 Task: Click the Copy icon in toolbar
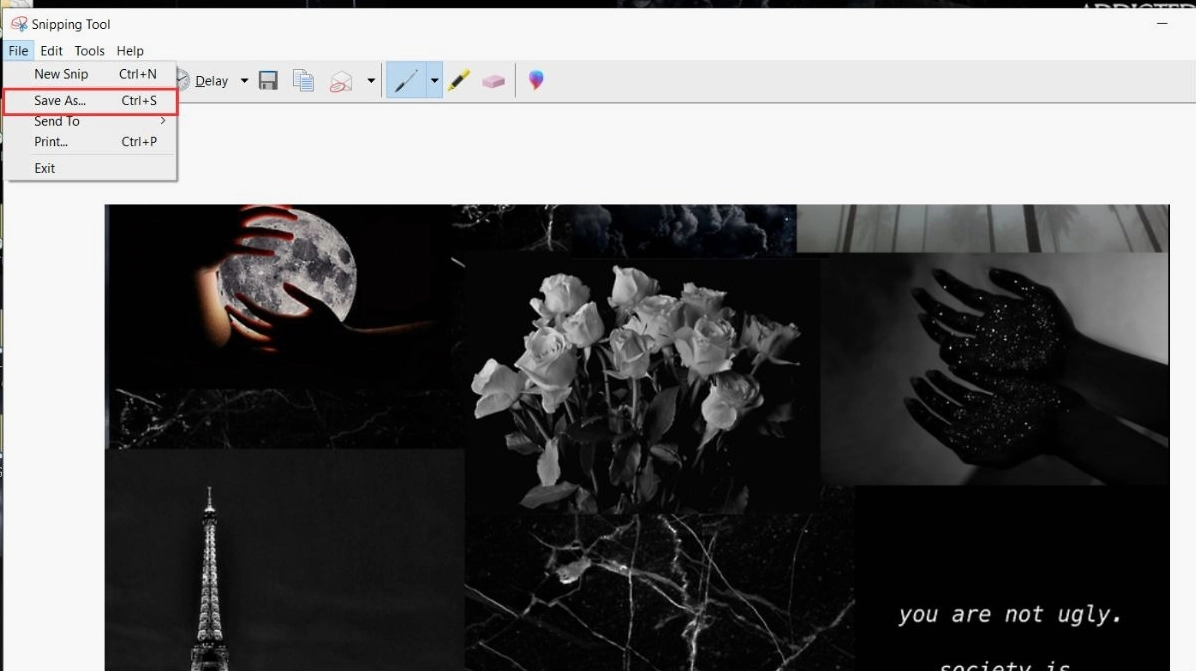pos(303,81)
